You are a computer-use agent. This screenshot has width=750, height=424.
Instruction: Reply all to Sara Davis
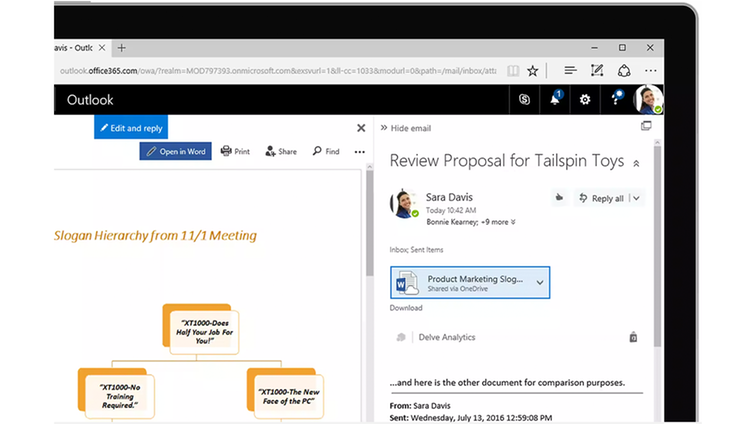pyautogui.click(x=601, y=198)
